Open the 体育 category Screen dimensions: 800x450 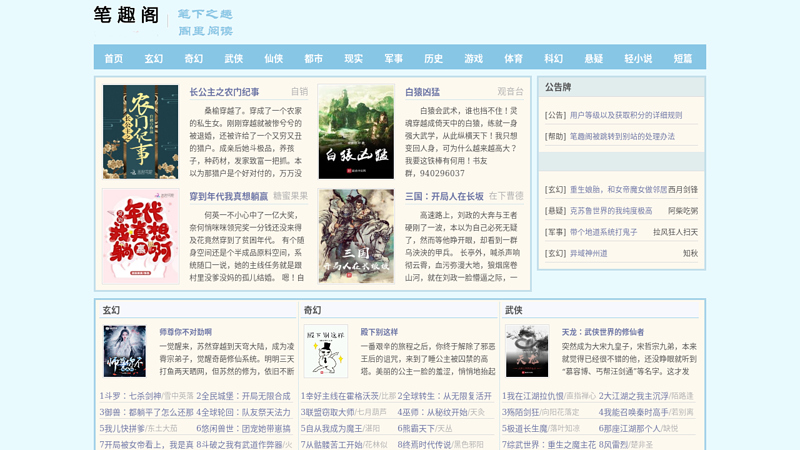pyautogui.click(x=513, y=59)
